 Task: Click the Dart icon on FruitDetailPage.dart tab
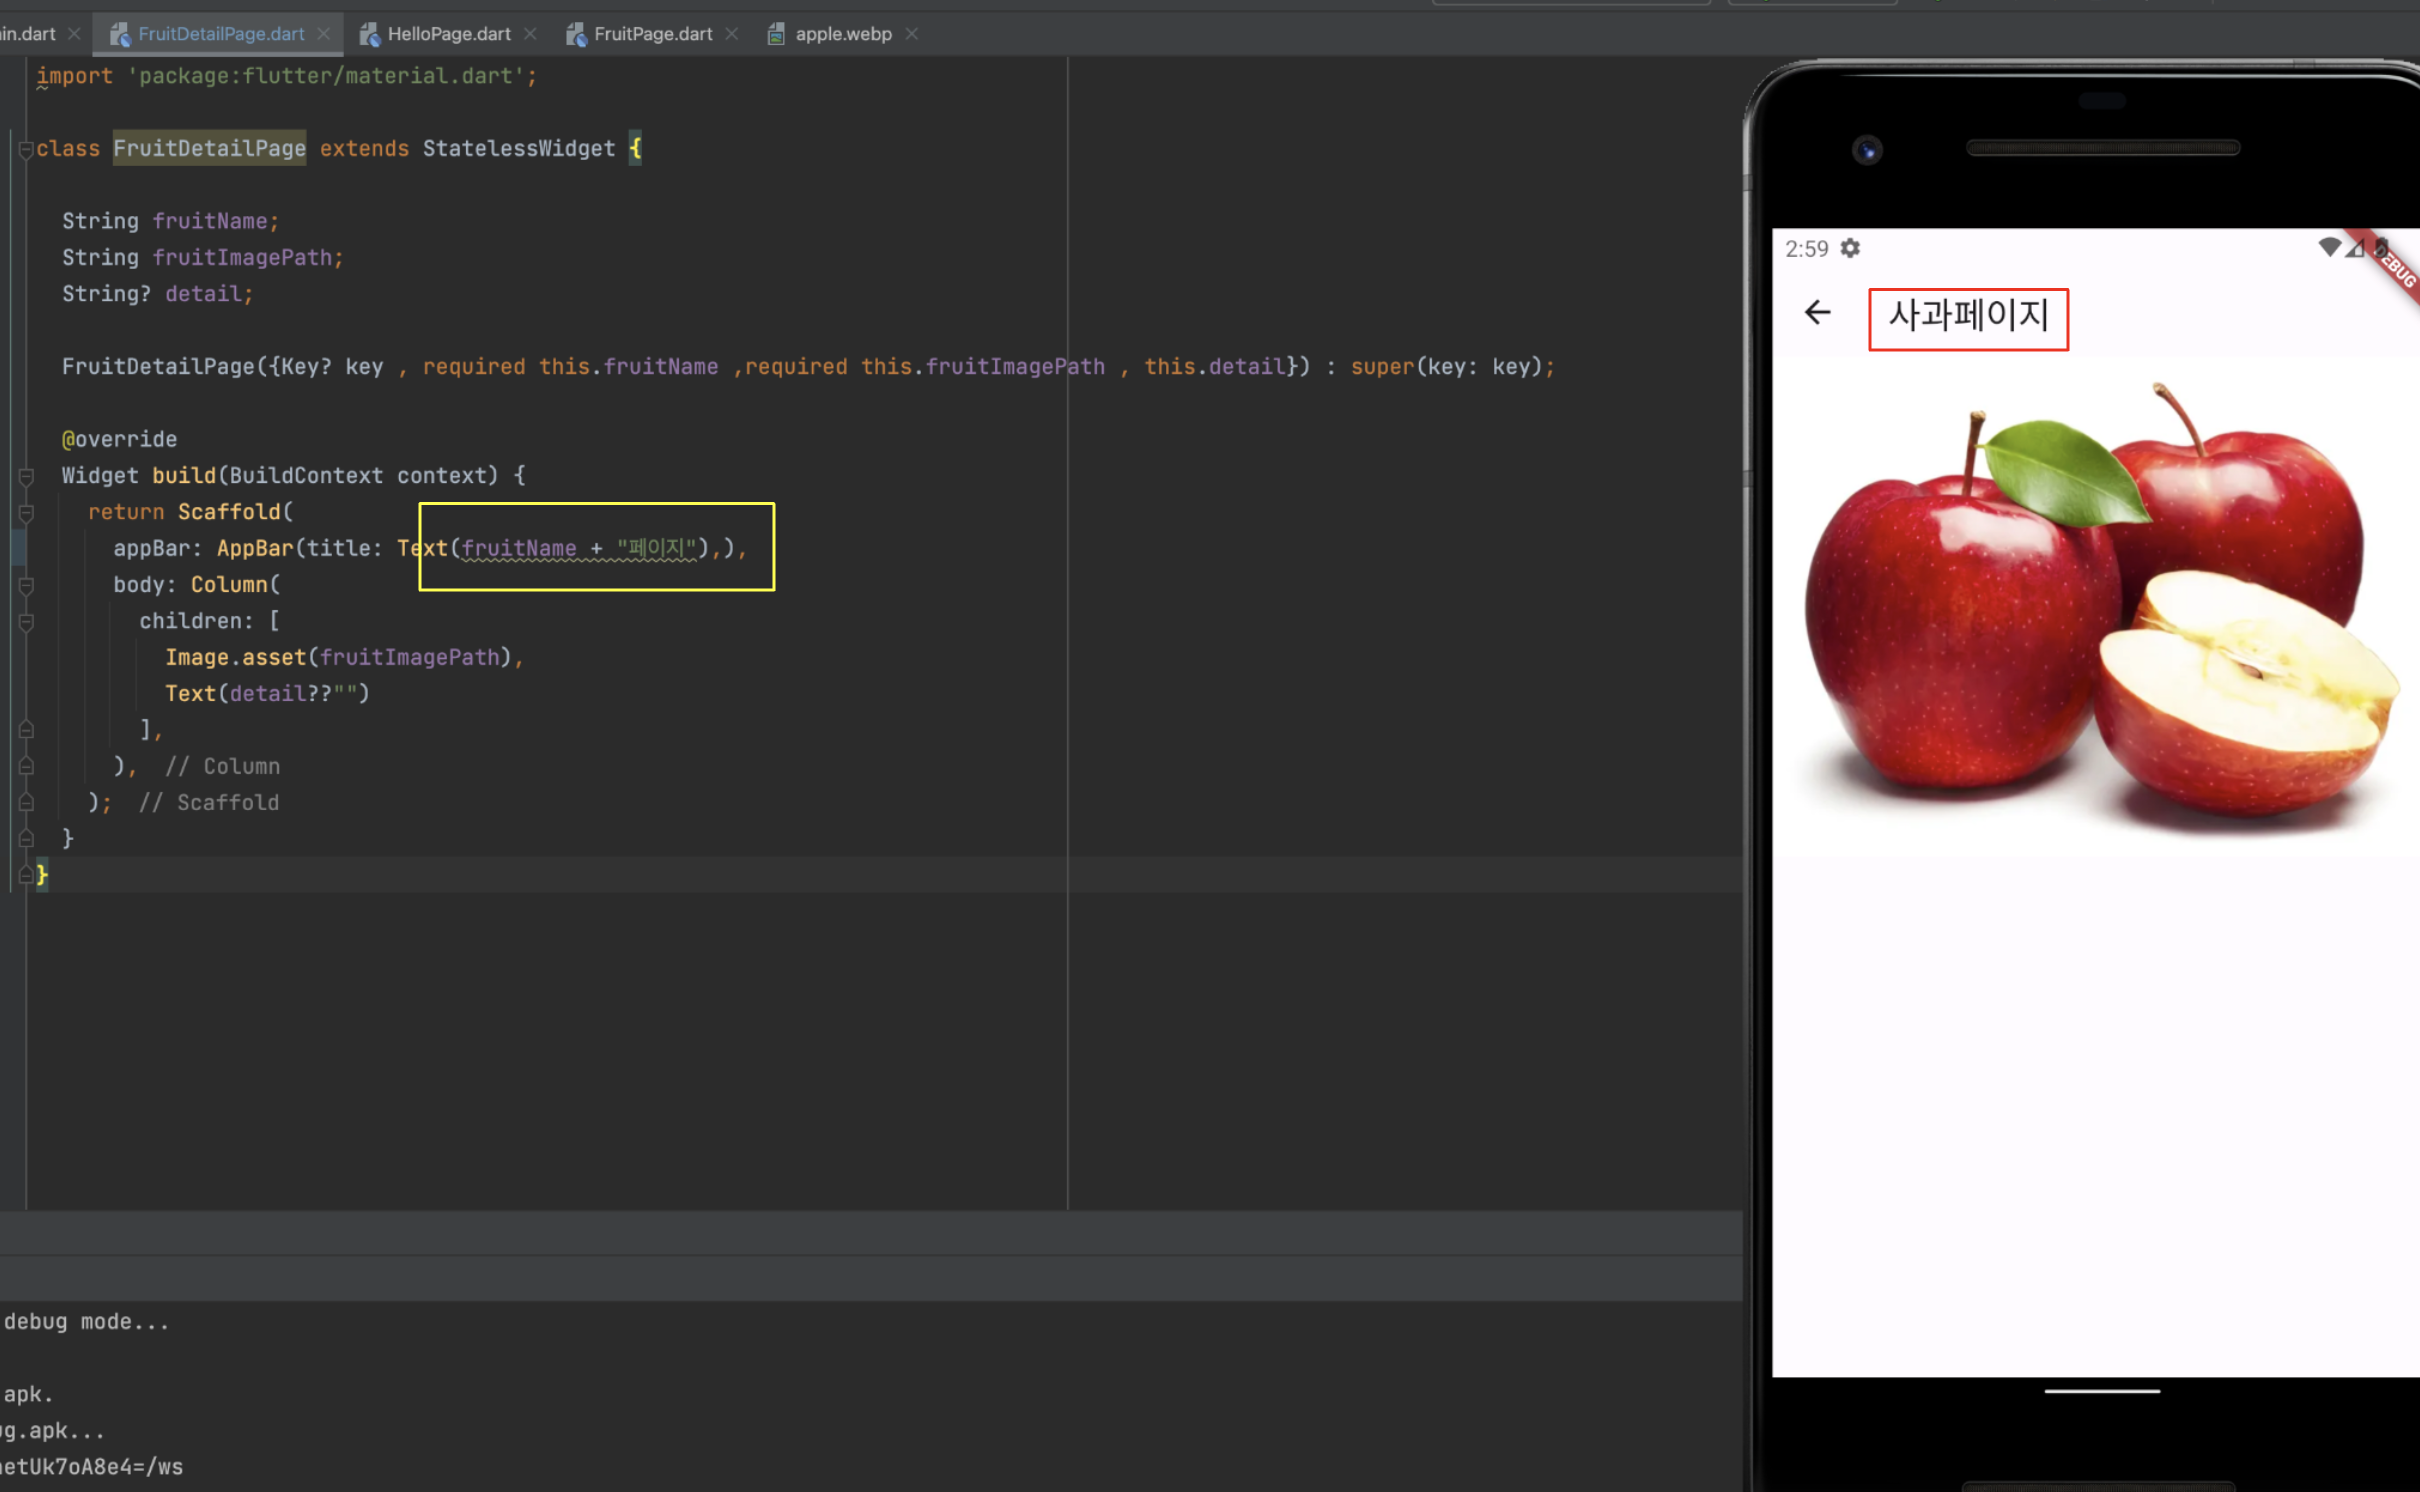pyautogui.click(x=119, y=34)
